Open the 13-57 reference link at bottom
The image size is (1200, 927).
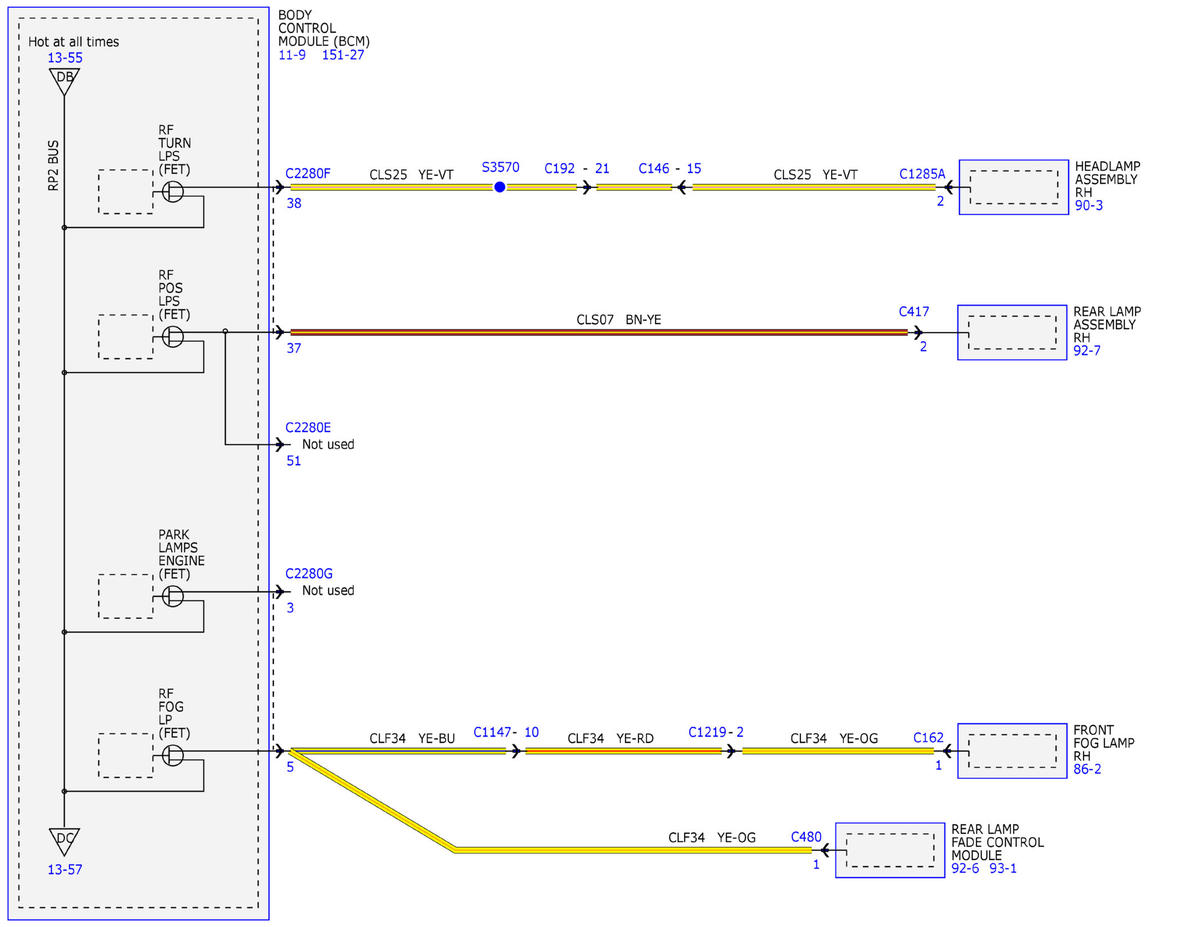65,869
